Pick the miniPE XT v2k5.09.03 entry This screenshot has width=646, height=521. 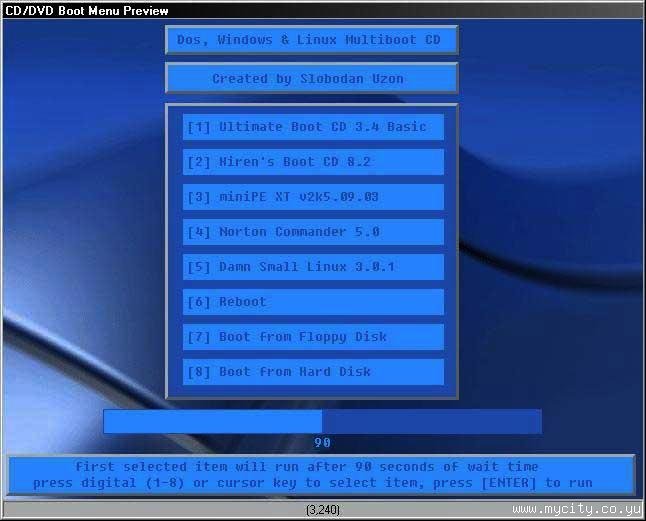[x=313, y=197]
